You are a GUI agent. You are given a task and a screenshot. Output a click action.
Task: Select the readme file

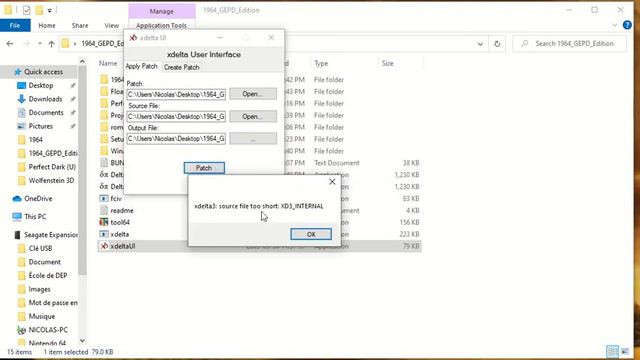coord(122,211)
